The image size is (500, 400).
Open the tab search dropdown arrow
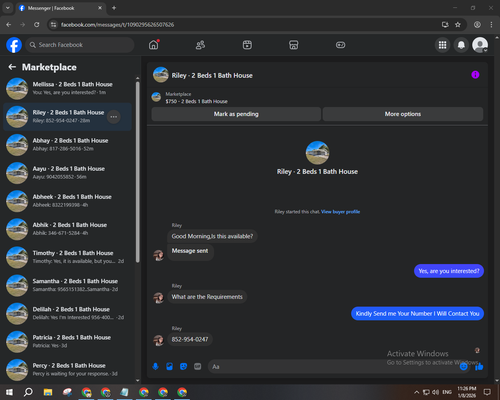7,8
